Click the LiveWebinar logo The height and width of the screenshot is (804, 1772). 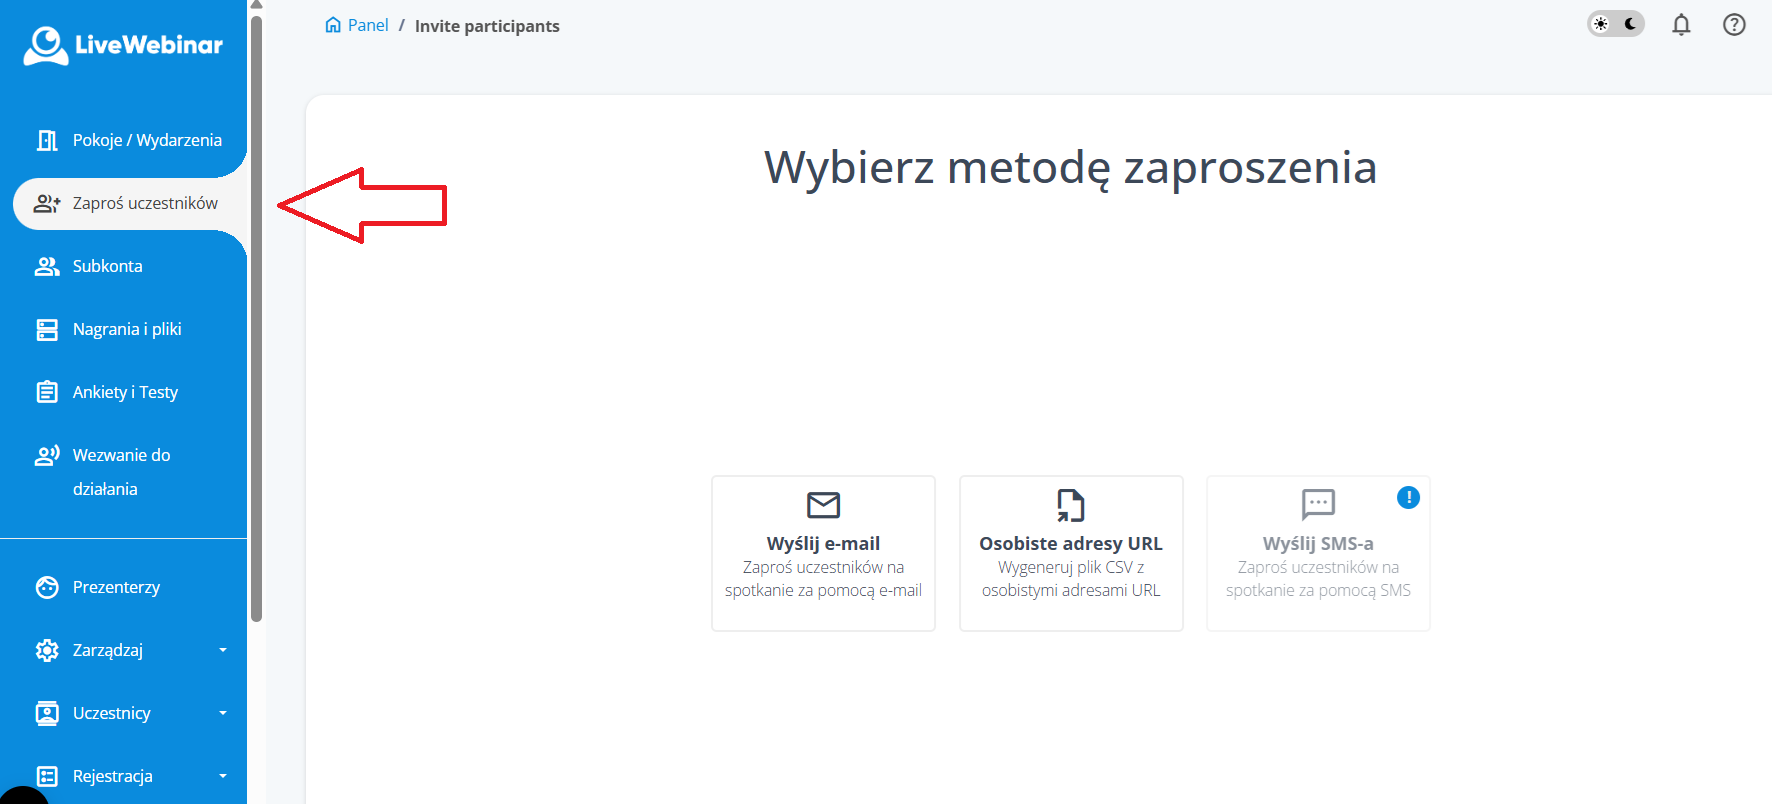pos(123,45)
